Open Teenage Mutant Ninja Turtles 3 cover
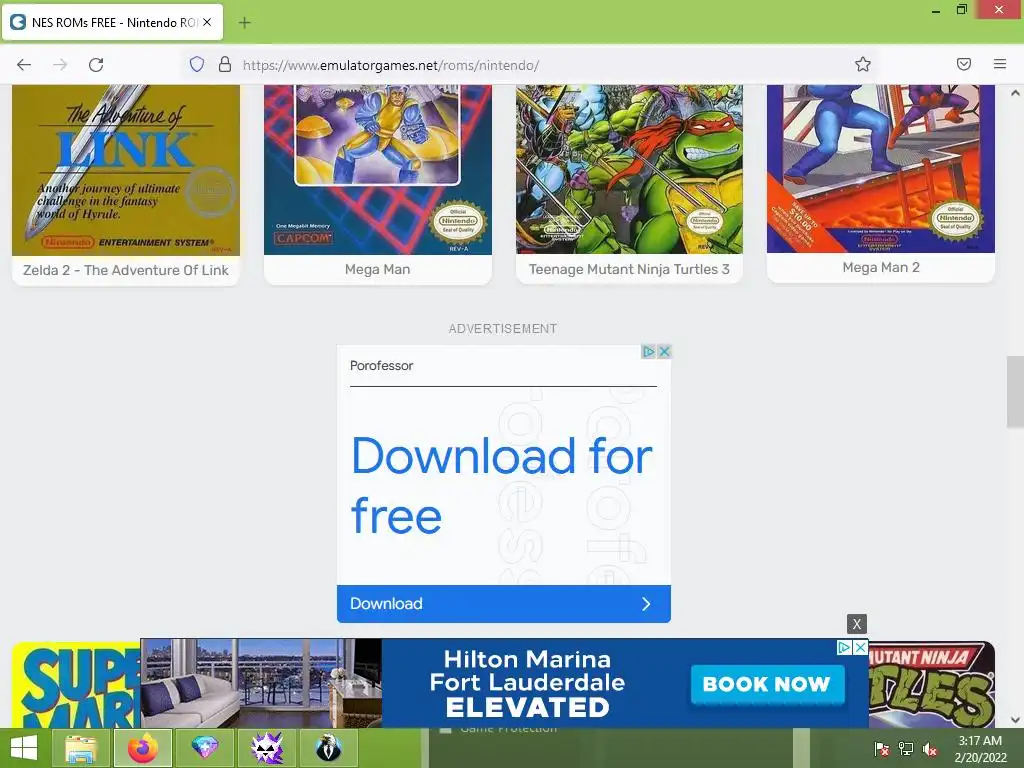The width and height of the screenshot is (1024, 768). (x=629, y=169)
